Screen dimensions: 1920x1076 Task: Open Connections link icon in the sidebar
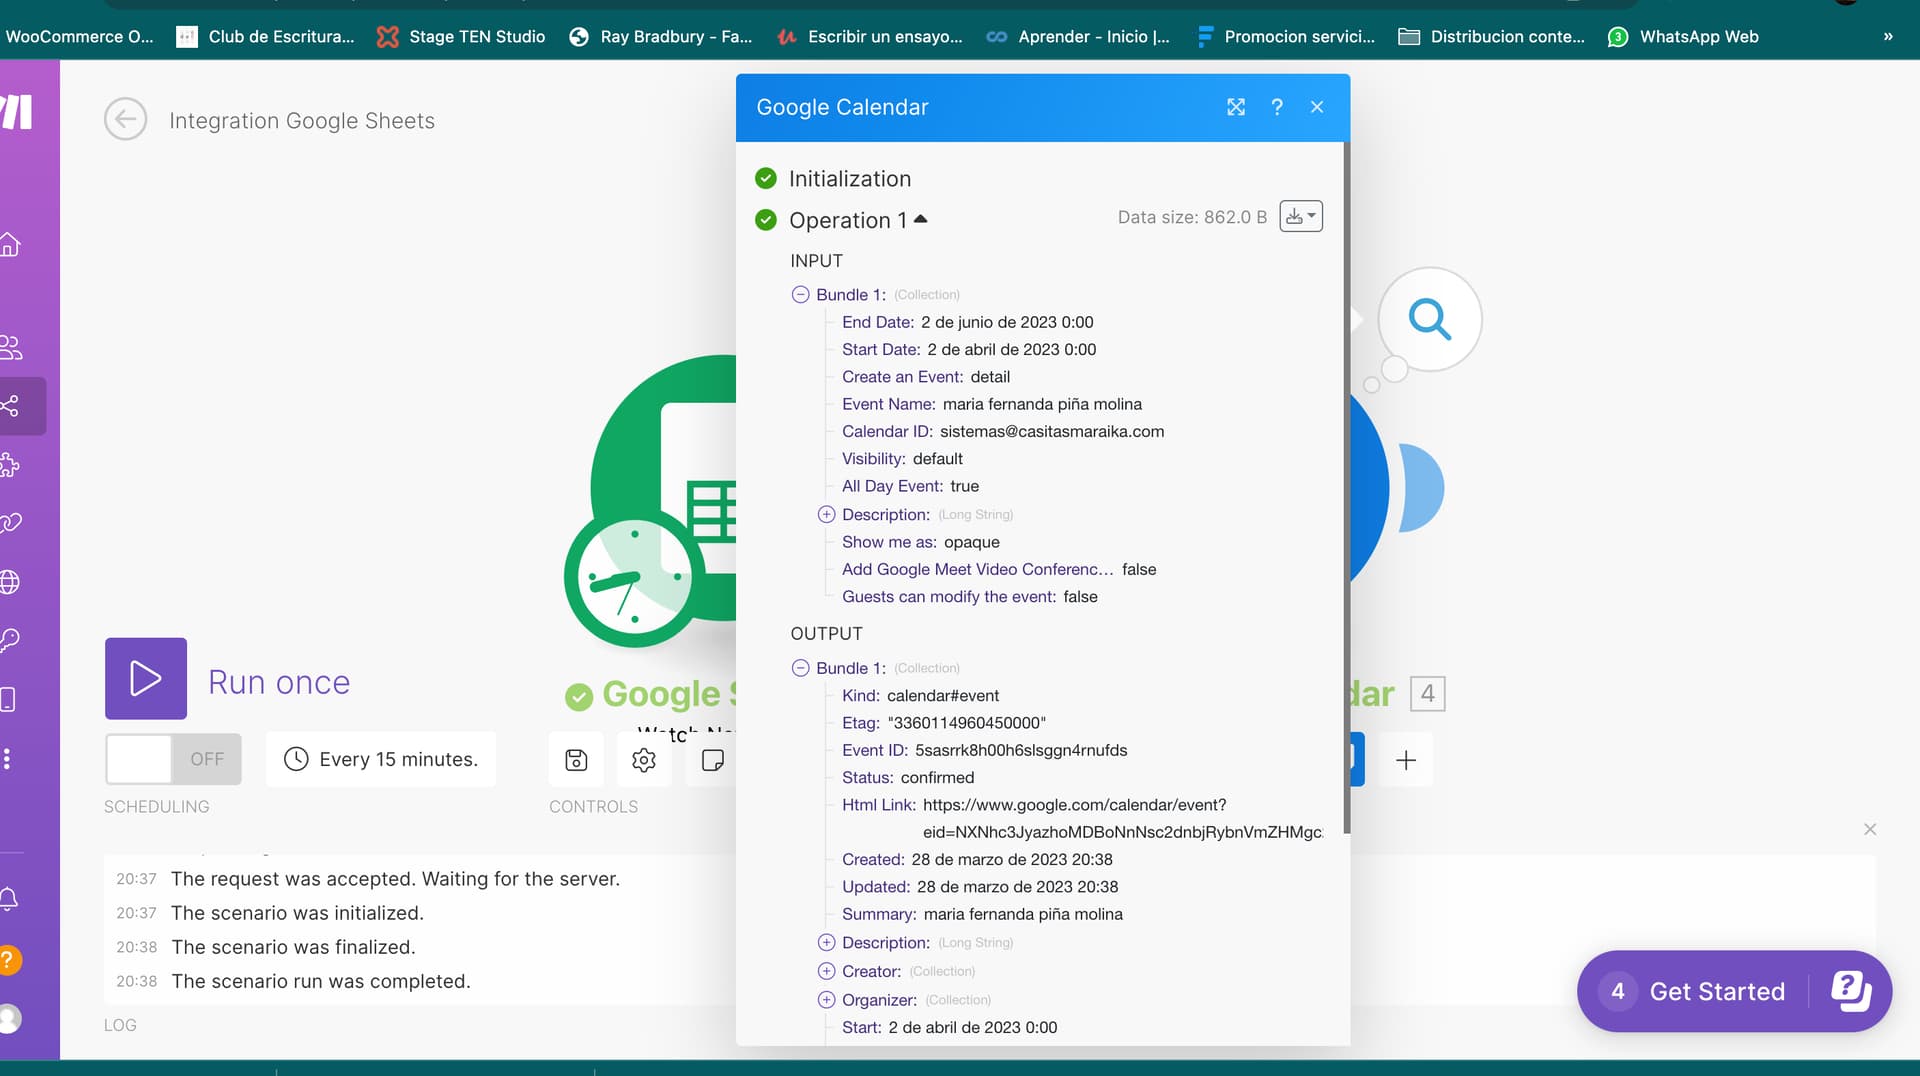click(x=10, y=523)
